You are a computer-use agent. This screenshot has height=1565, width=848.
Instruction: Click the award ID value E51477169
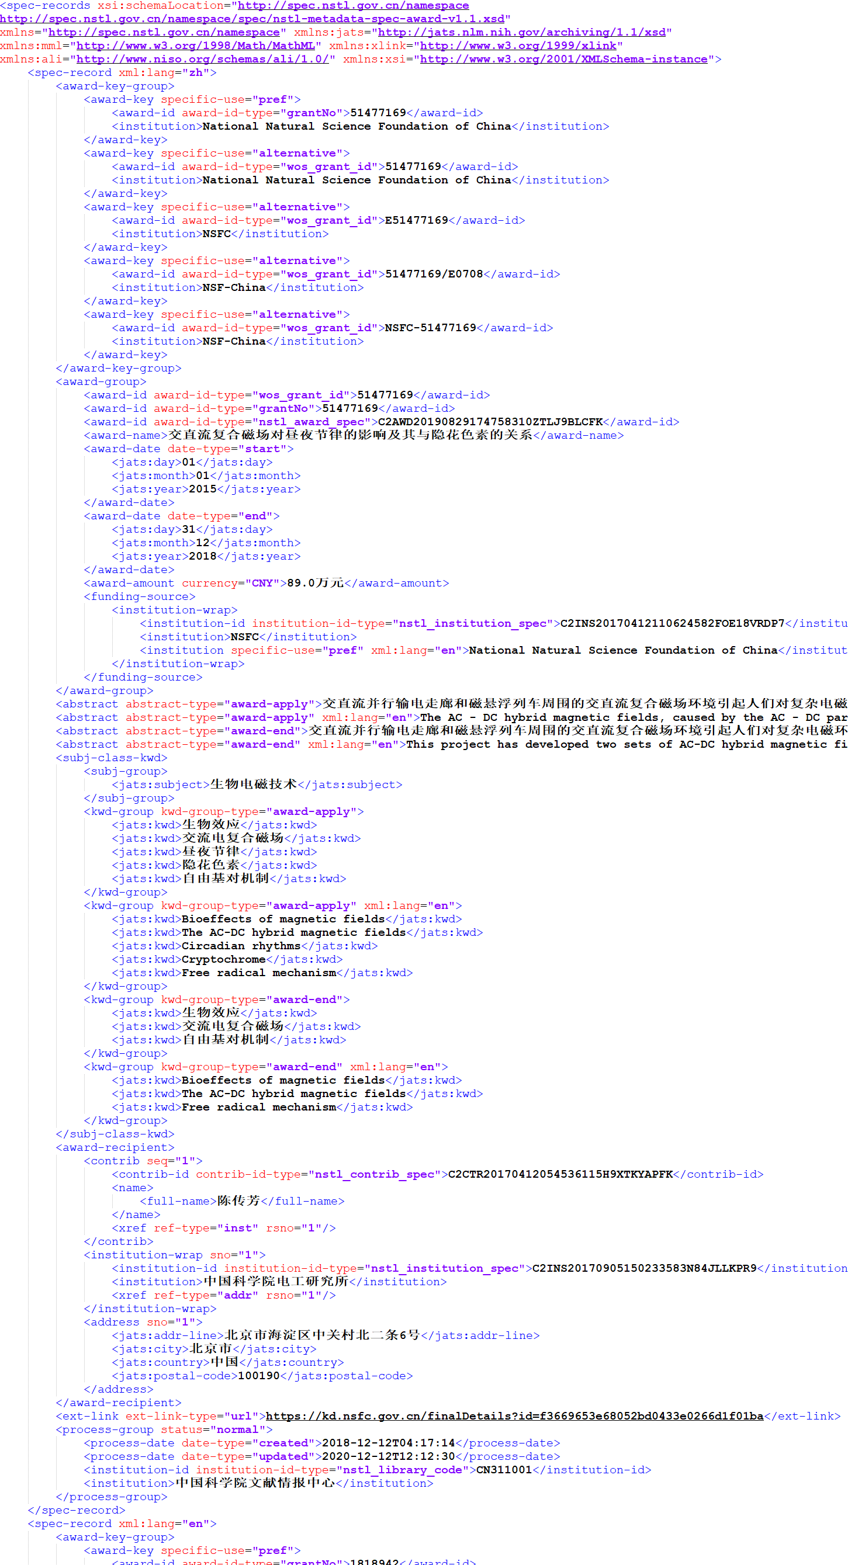(x=416, y=220)
